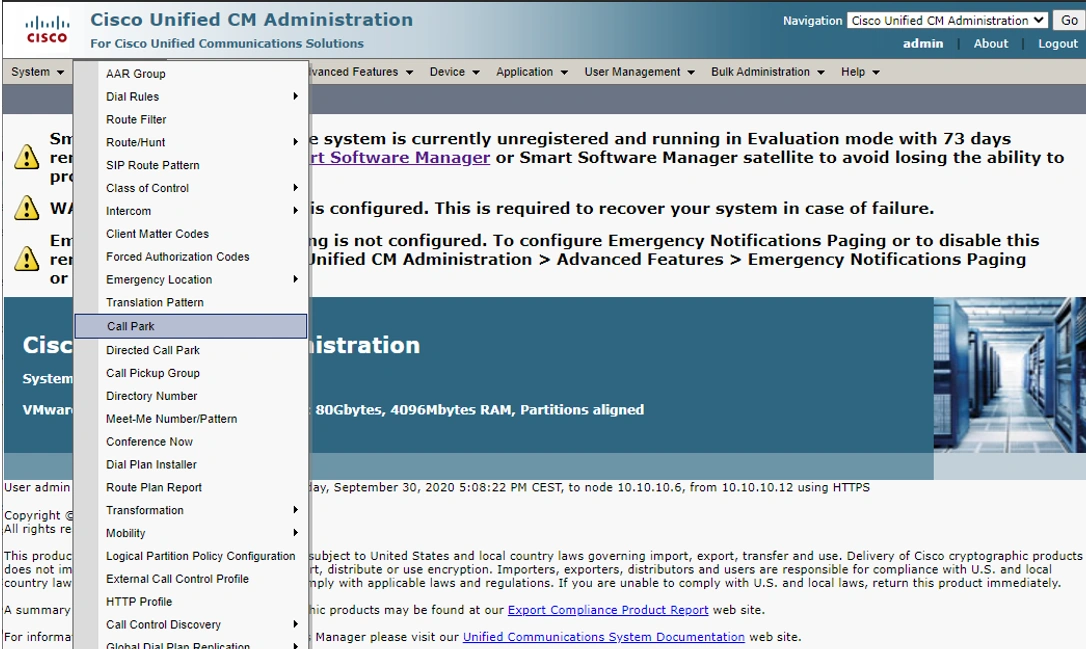Expand the Mobility submenu arrow
The image size is (1086, 649).
pos(296,533)
